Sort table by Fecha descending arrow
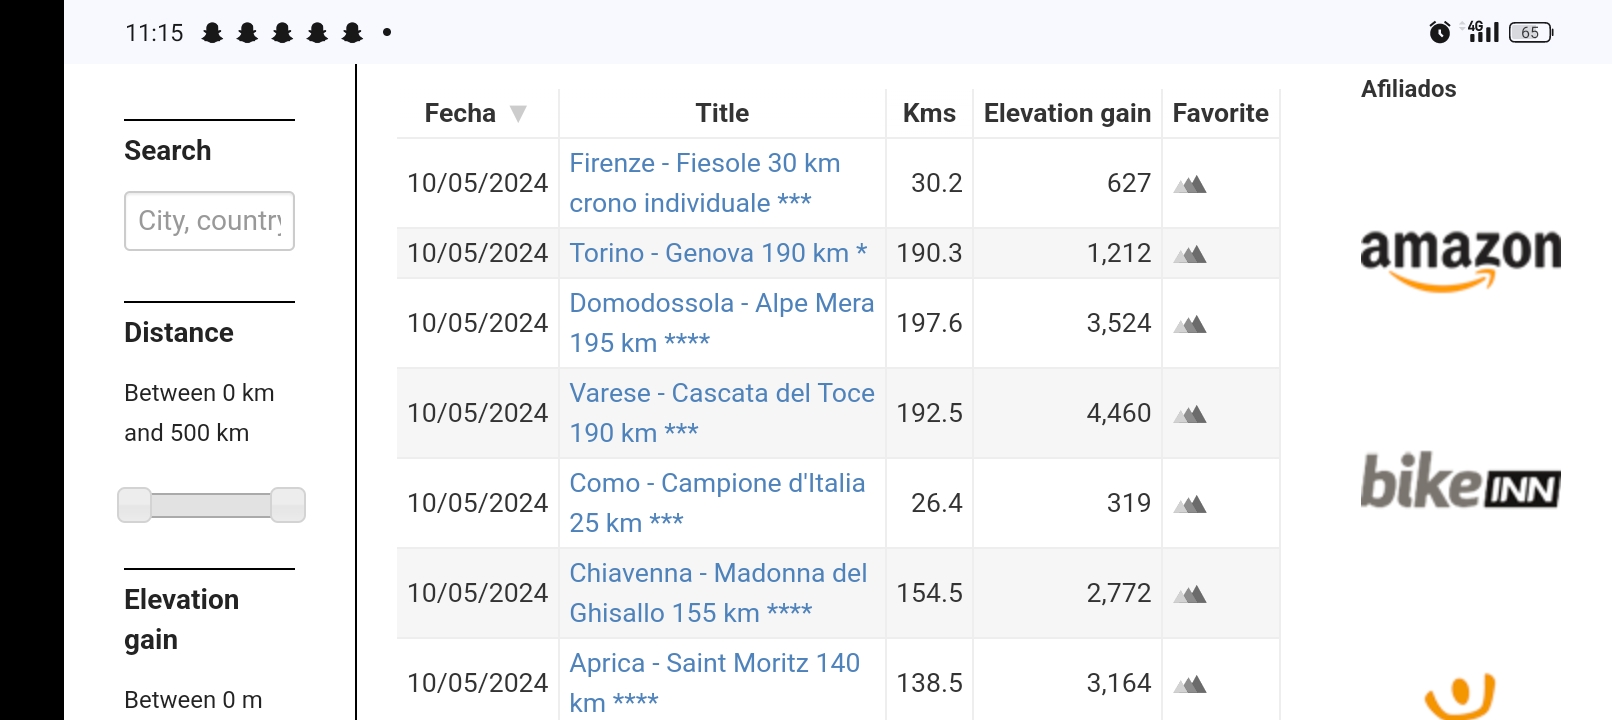1612x720 pixels. [x=518, y=114]
